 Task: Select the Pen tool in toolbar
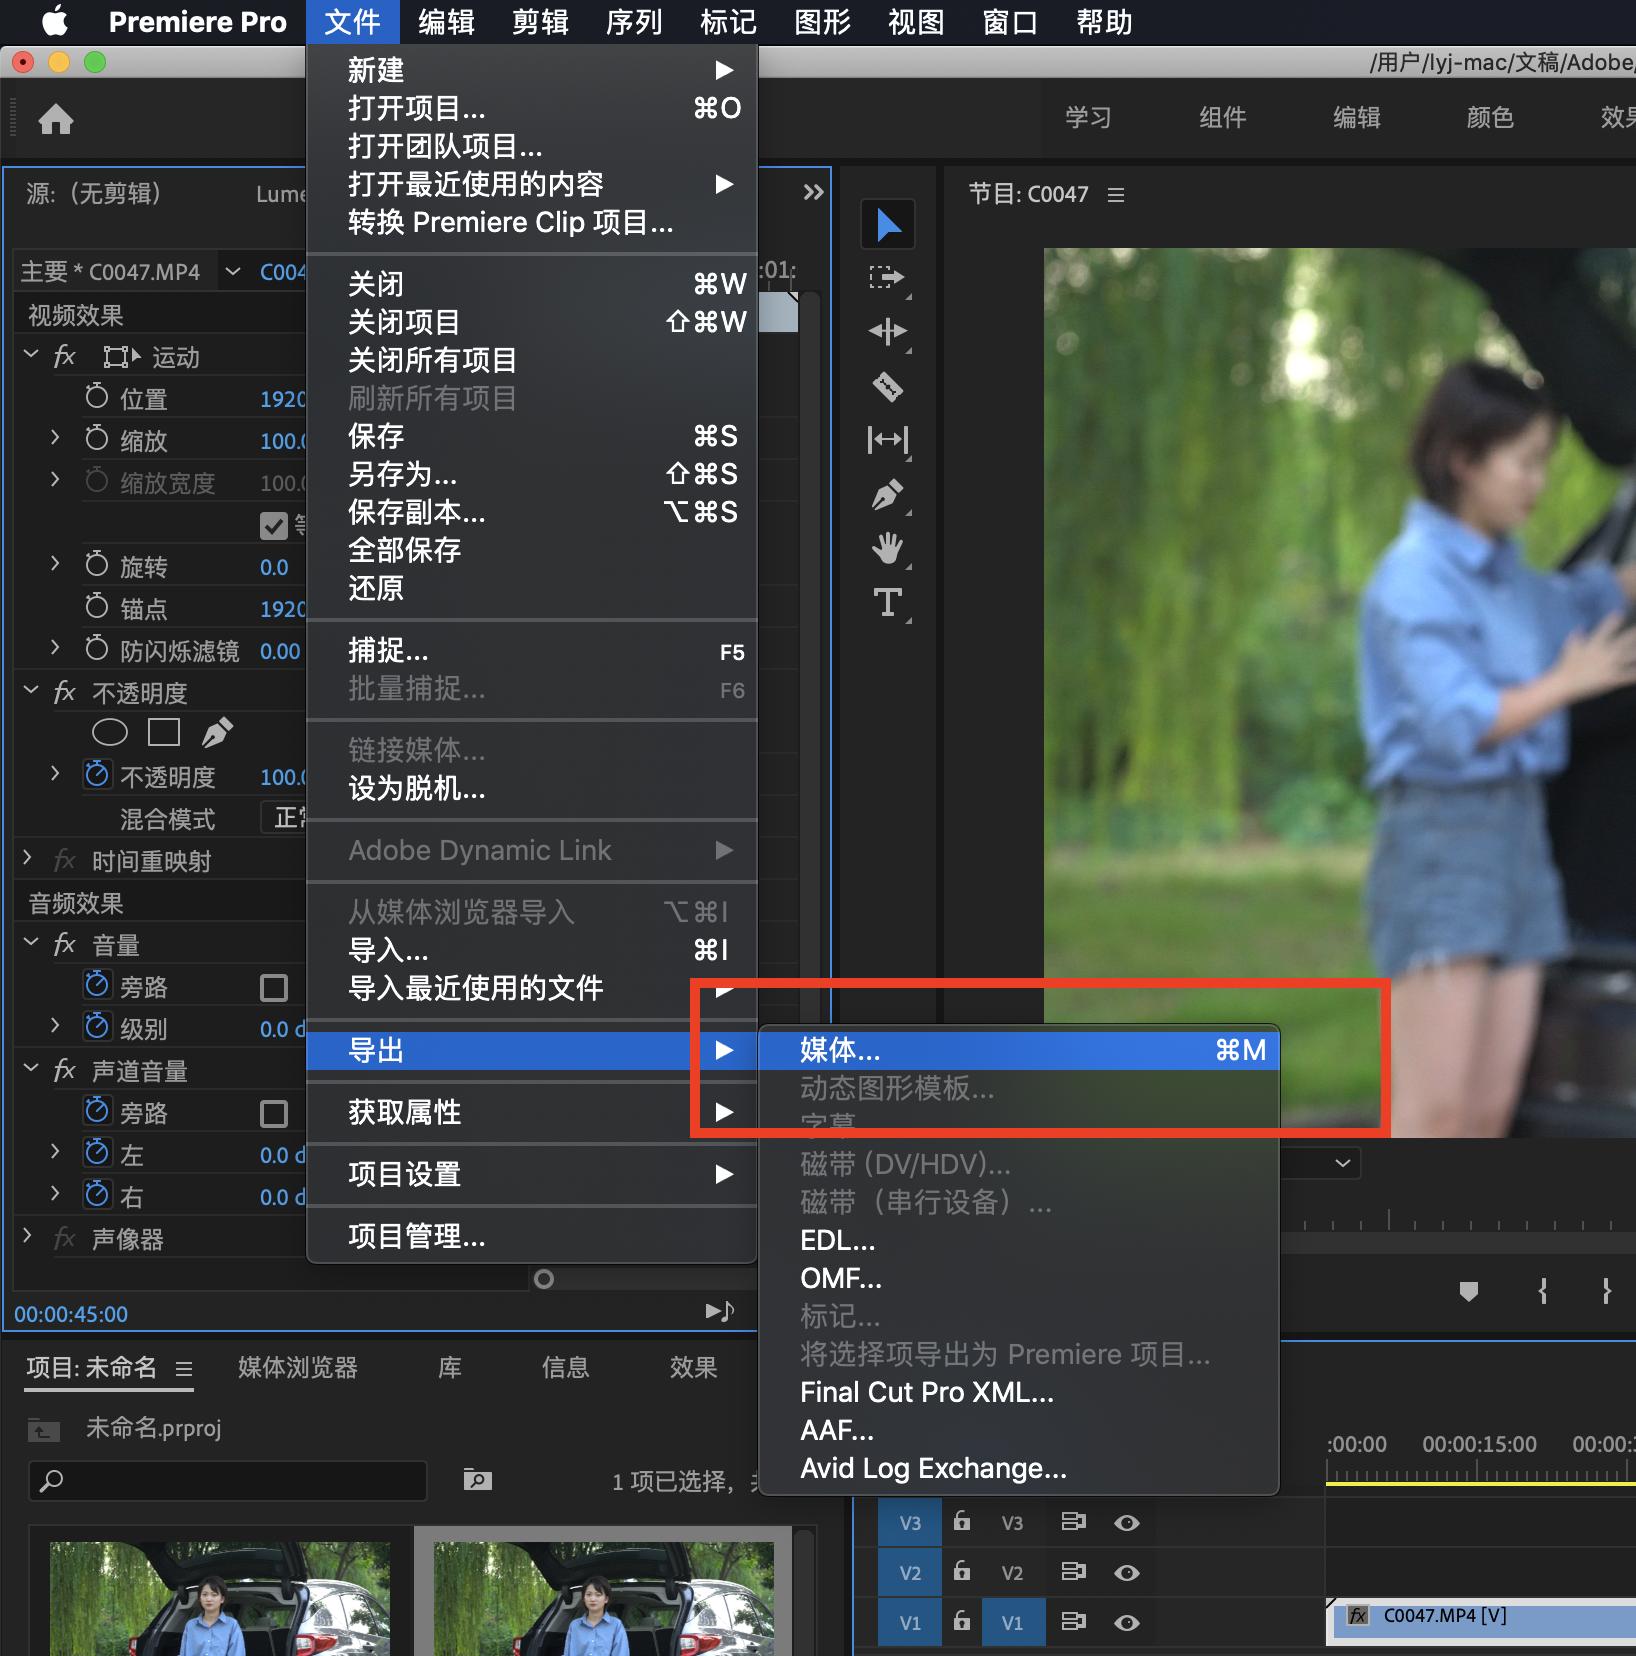[x=887, y=495]
